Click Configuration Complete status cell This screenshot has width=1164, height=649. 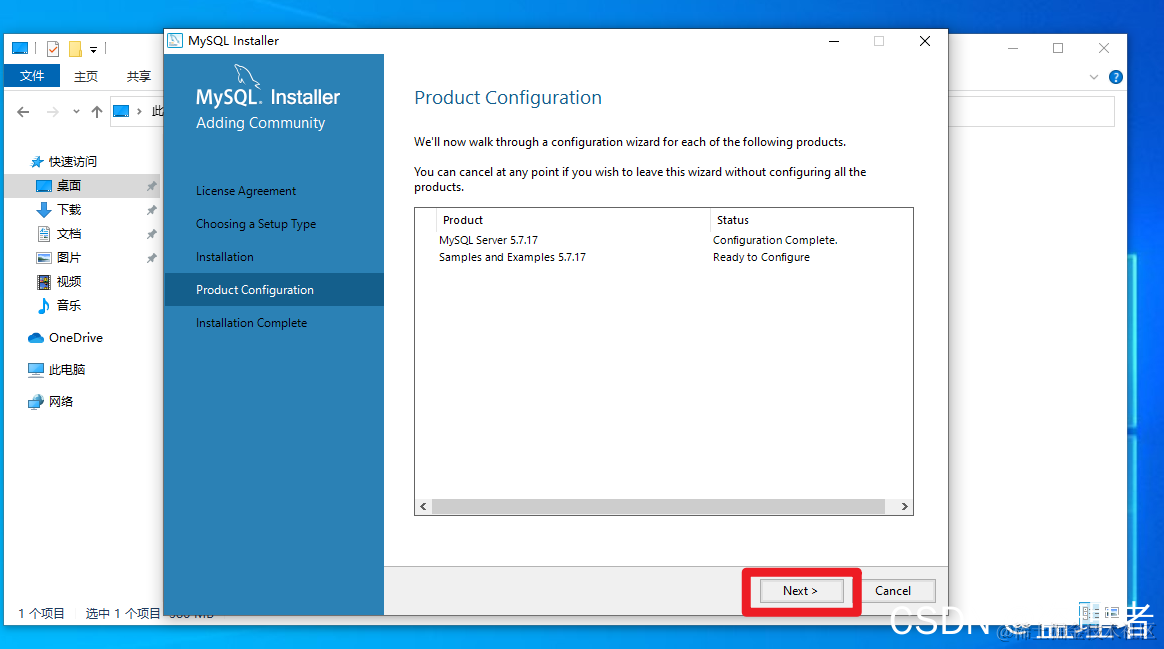(x=775, y=240)
